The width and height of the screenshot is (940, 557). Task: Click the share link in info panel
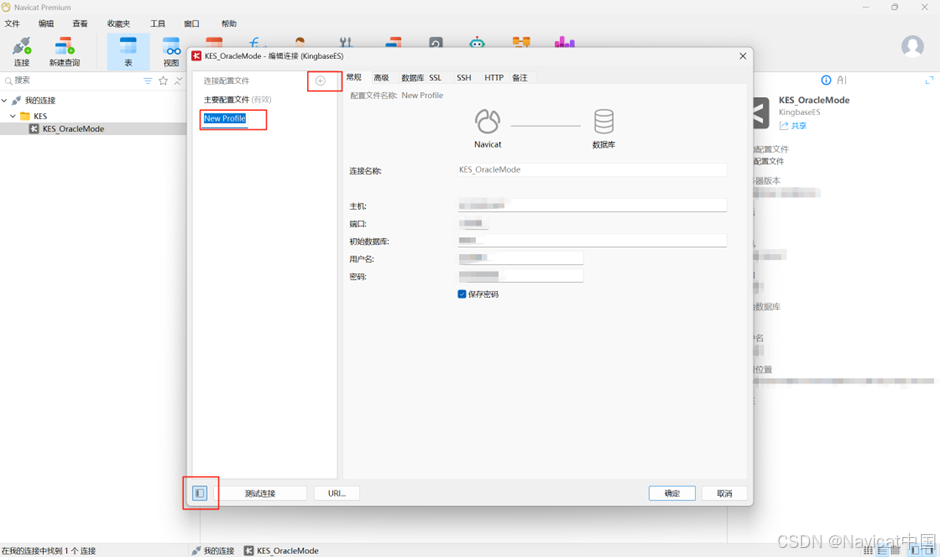(793, 125)
